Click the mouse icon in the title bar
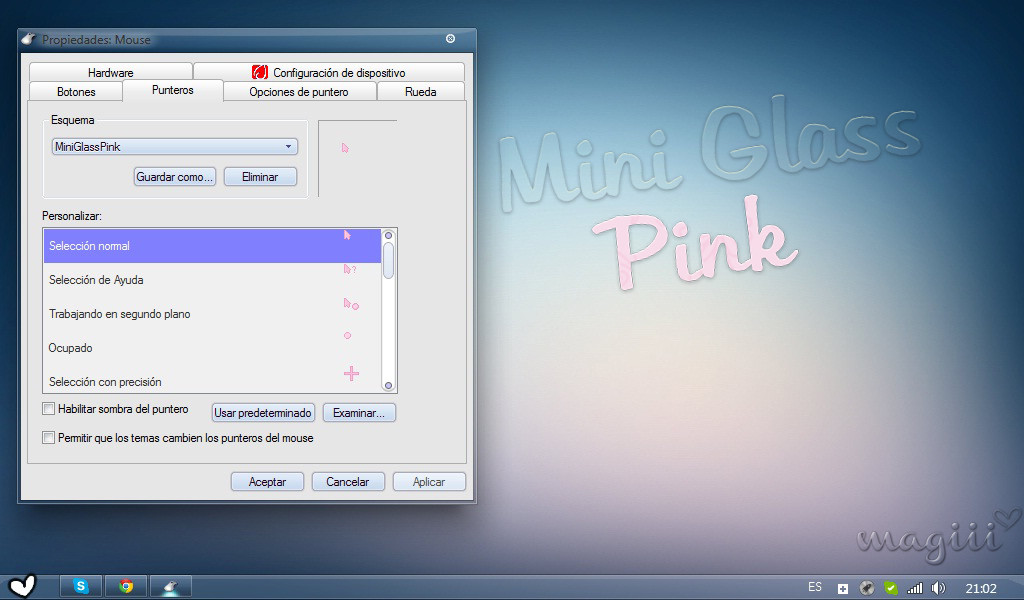Image resolution: width=1024 pixels, height=600 pixels. coord(29,39)
